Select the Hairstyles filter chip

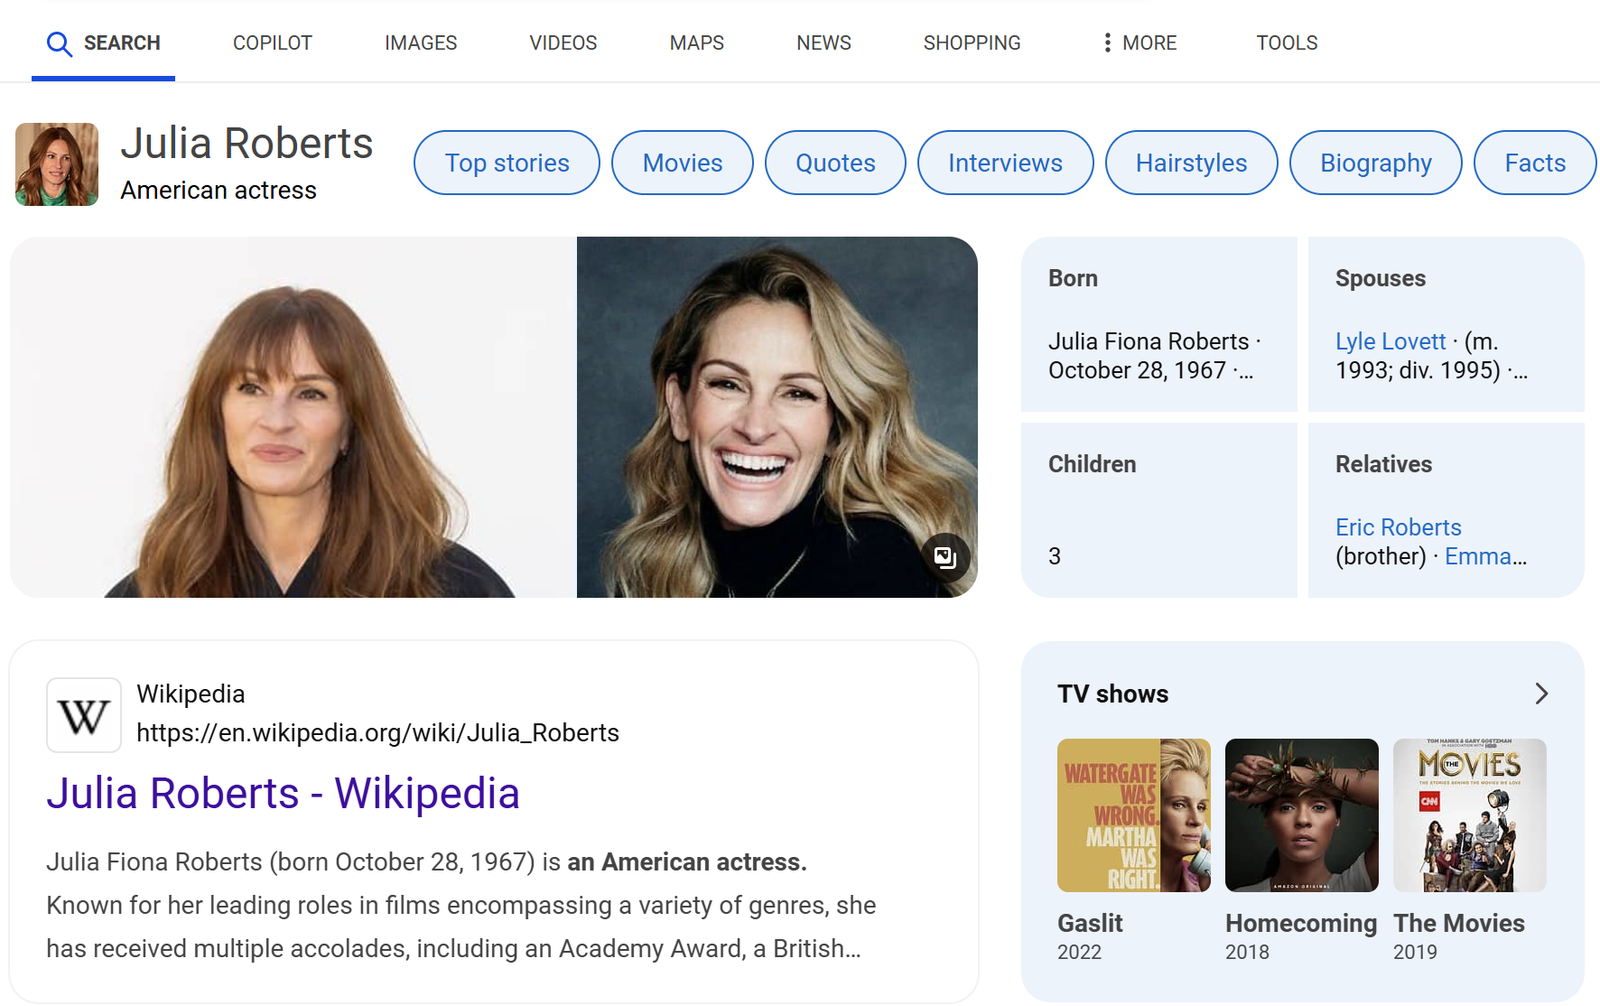(1191, 163)
